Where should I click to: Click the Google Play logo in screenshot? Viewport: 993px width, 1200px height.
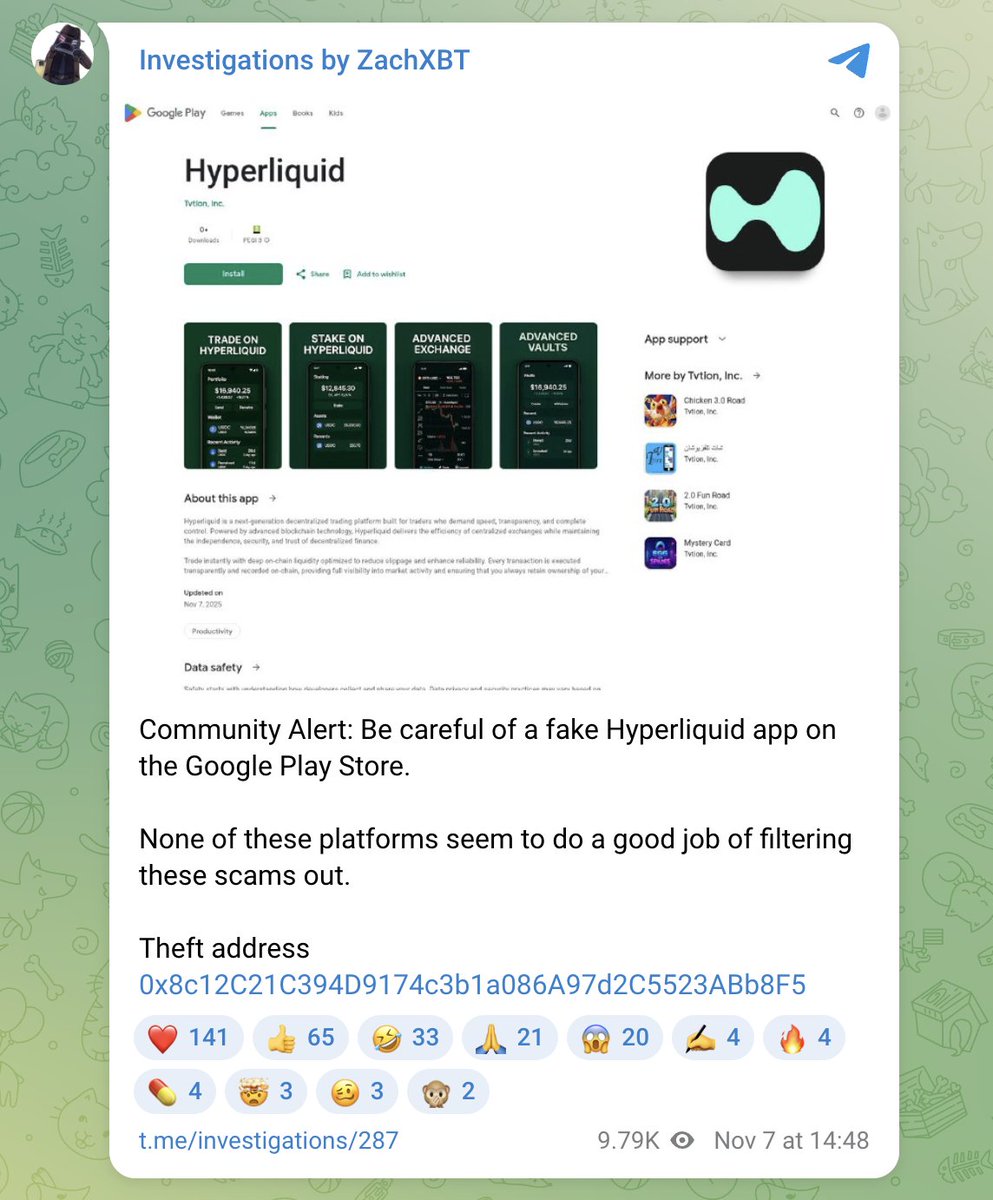[165, 113]
